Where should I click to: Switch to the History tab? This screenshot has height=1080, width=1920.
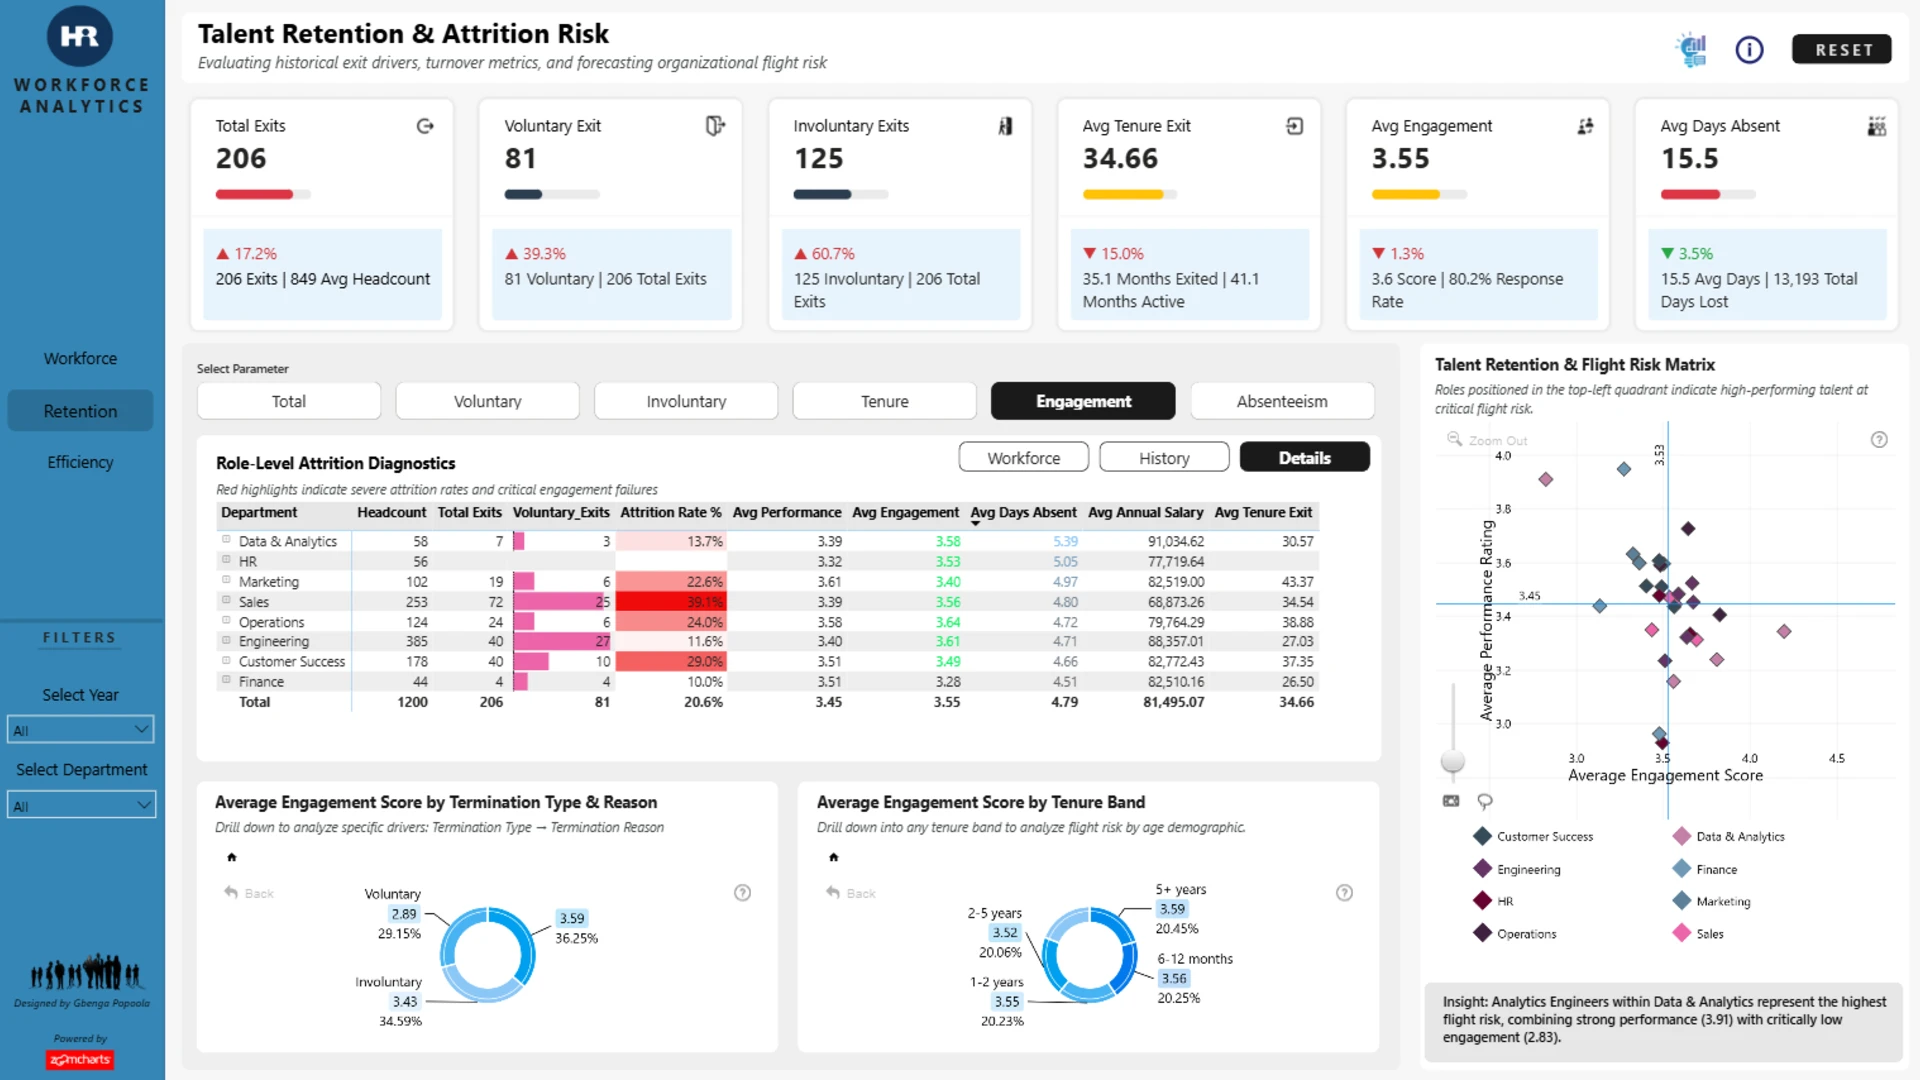point(1164,458)
